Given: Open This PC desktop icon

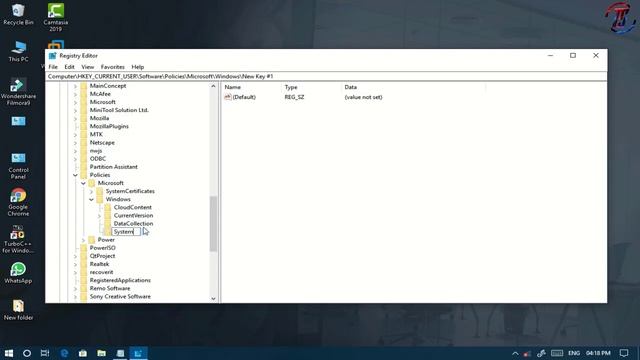Looking at the screenshot, I should click(x=18, y=51).
